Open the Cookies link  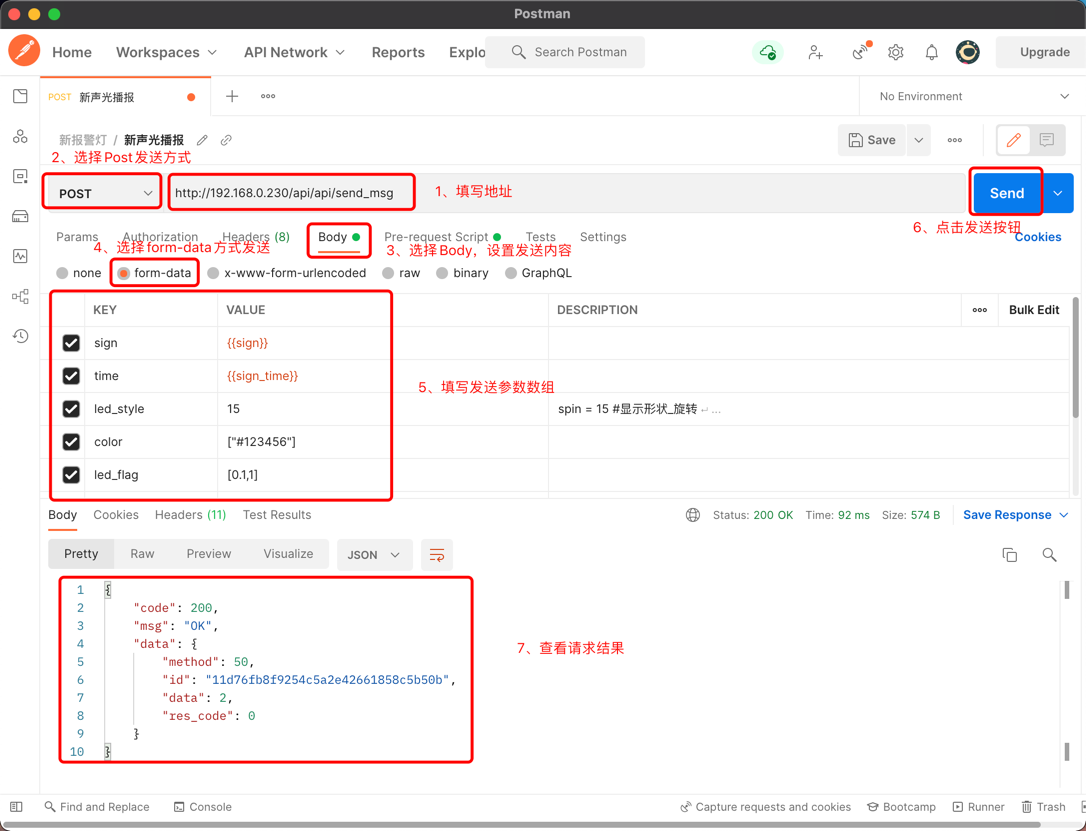pyautogui.click(x=1038, y=237)
